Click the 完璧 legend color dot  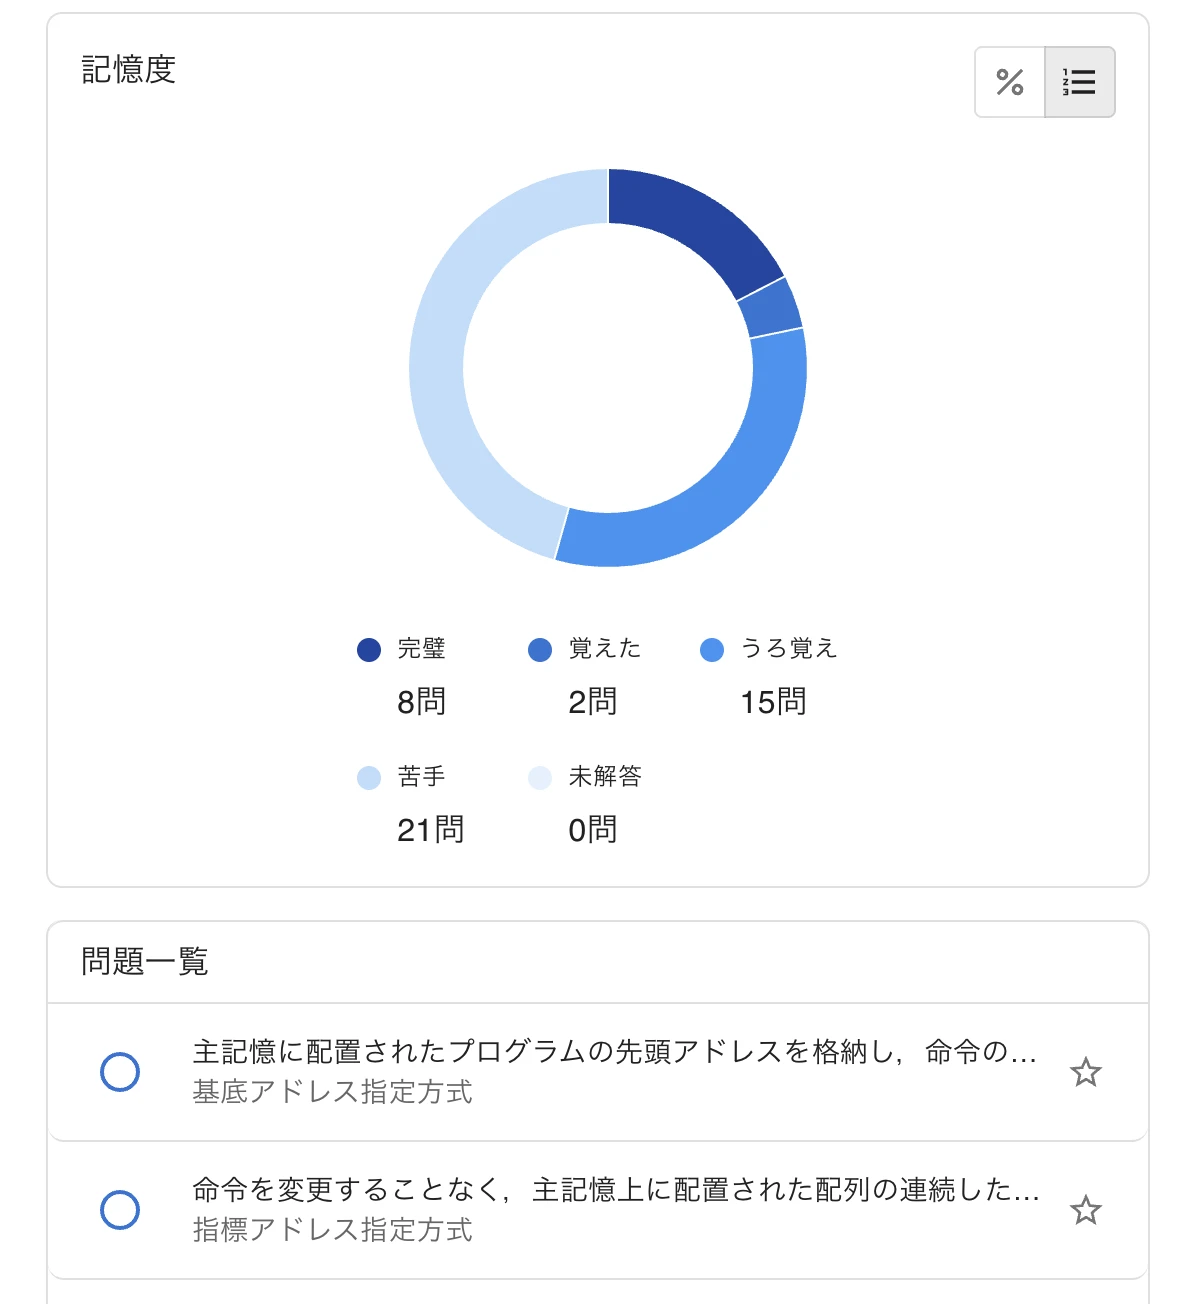(x=369, y=650)
